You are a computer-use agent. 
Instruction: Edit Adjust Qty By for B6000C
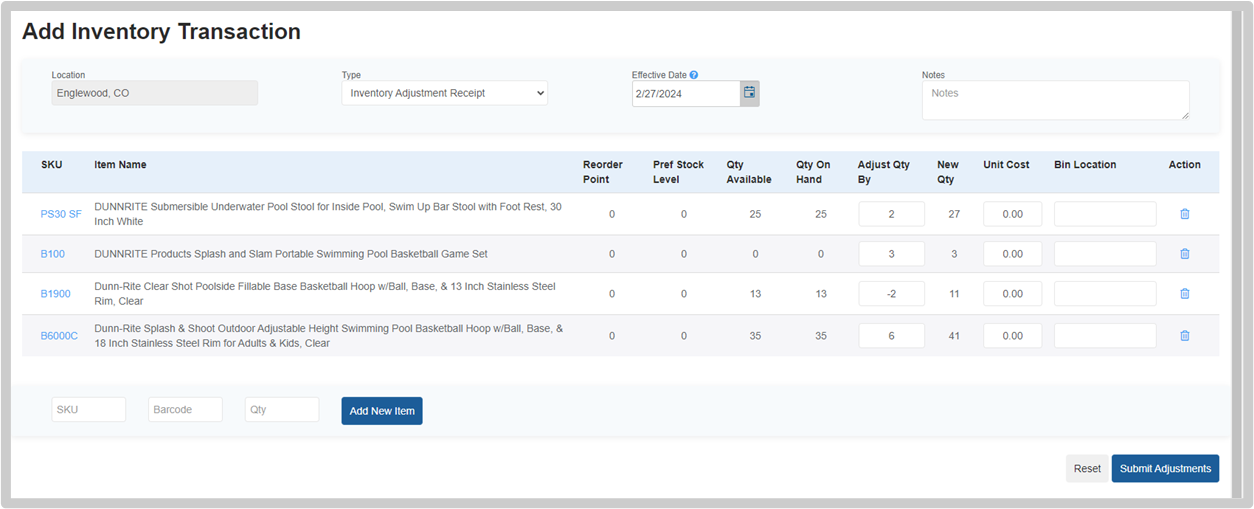click(x=892, y=336)
